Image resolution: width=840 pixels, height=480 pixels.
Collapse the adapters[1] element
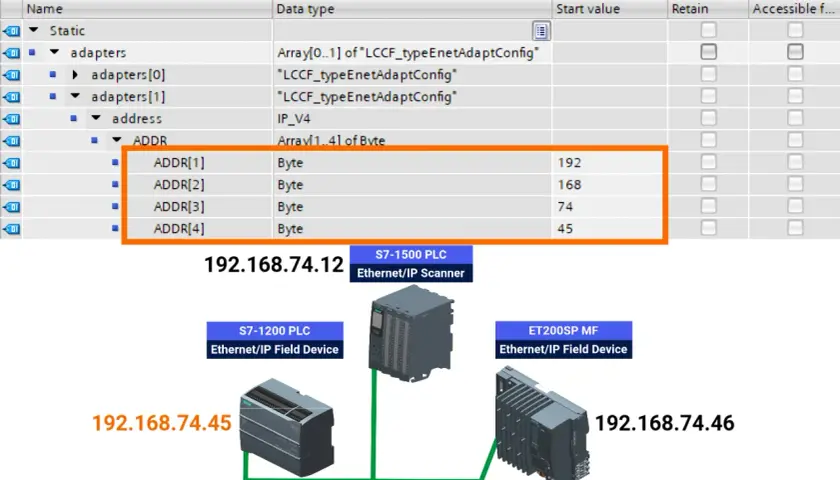(75, 96)
